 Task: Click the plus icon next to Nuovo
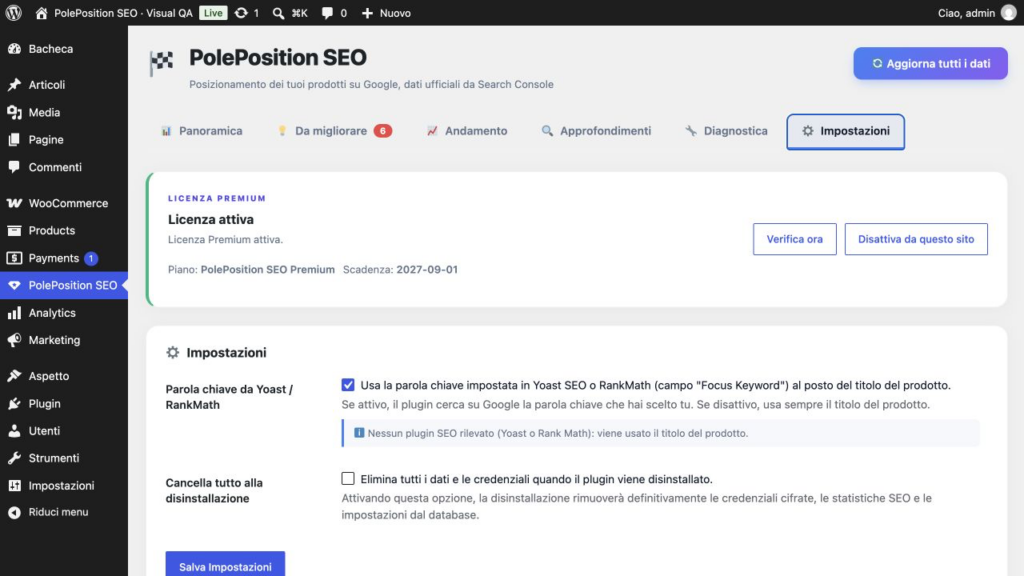367,13
